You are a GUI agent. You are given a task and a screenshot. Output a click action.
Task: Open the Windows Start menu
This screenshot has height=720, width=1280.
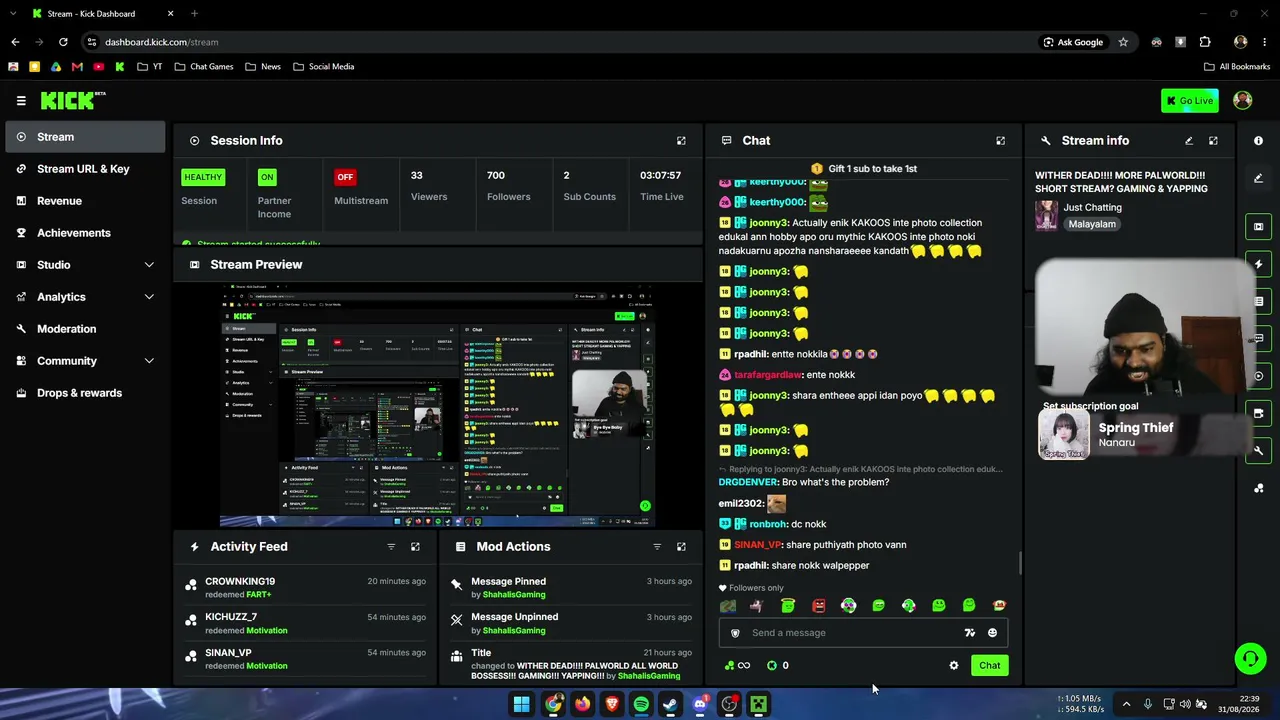(522, 704)
